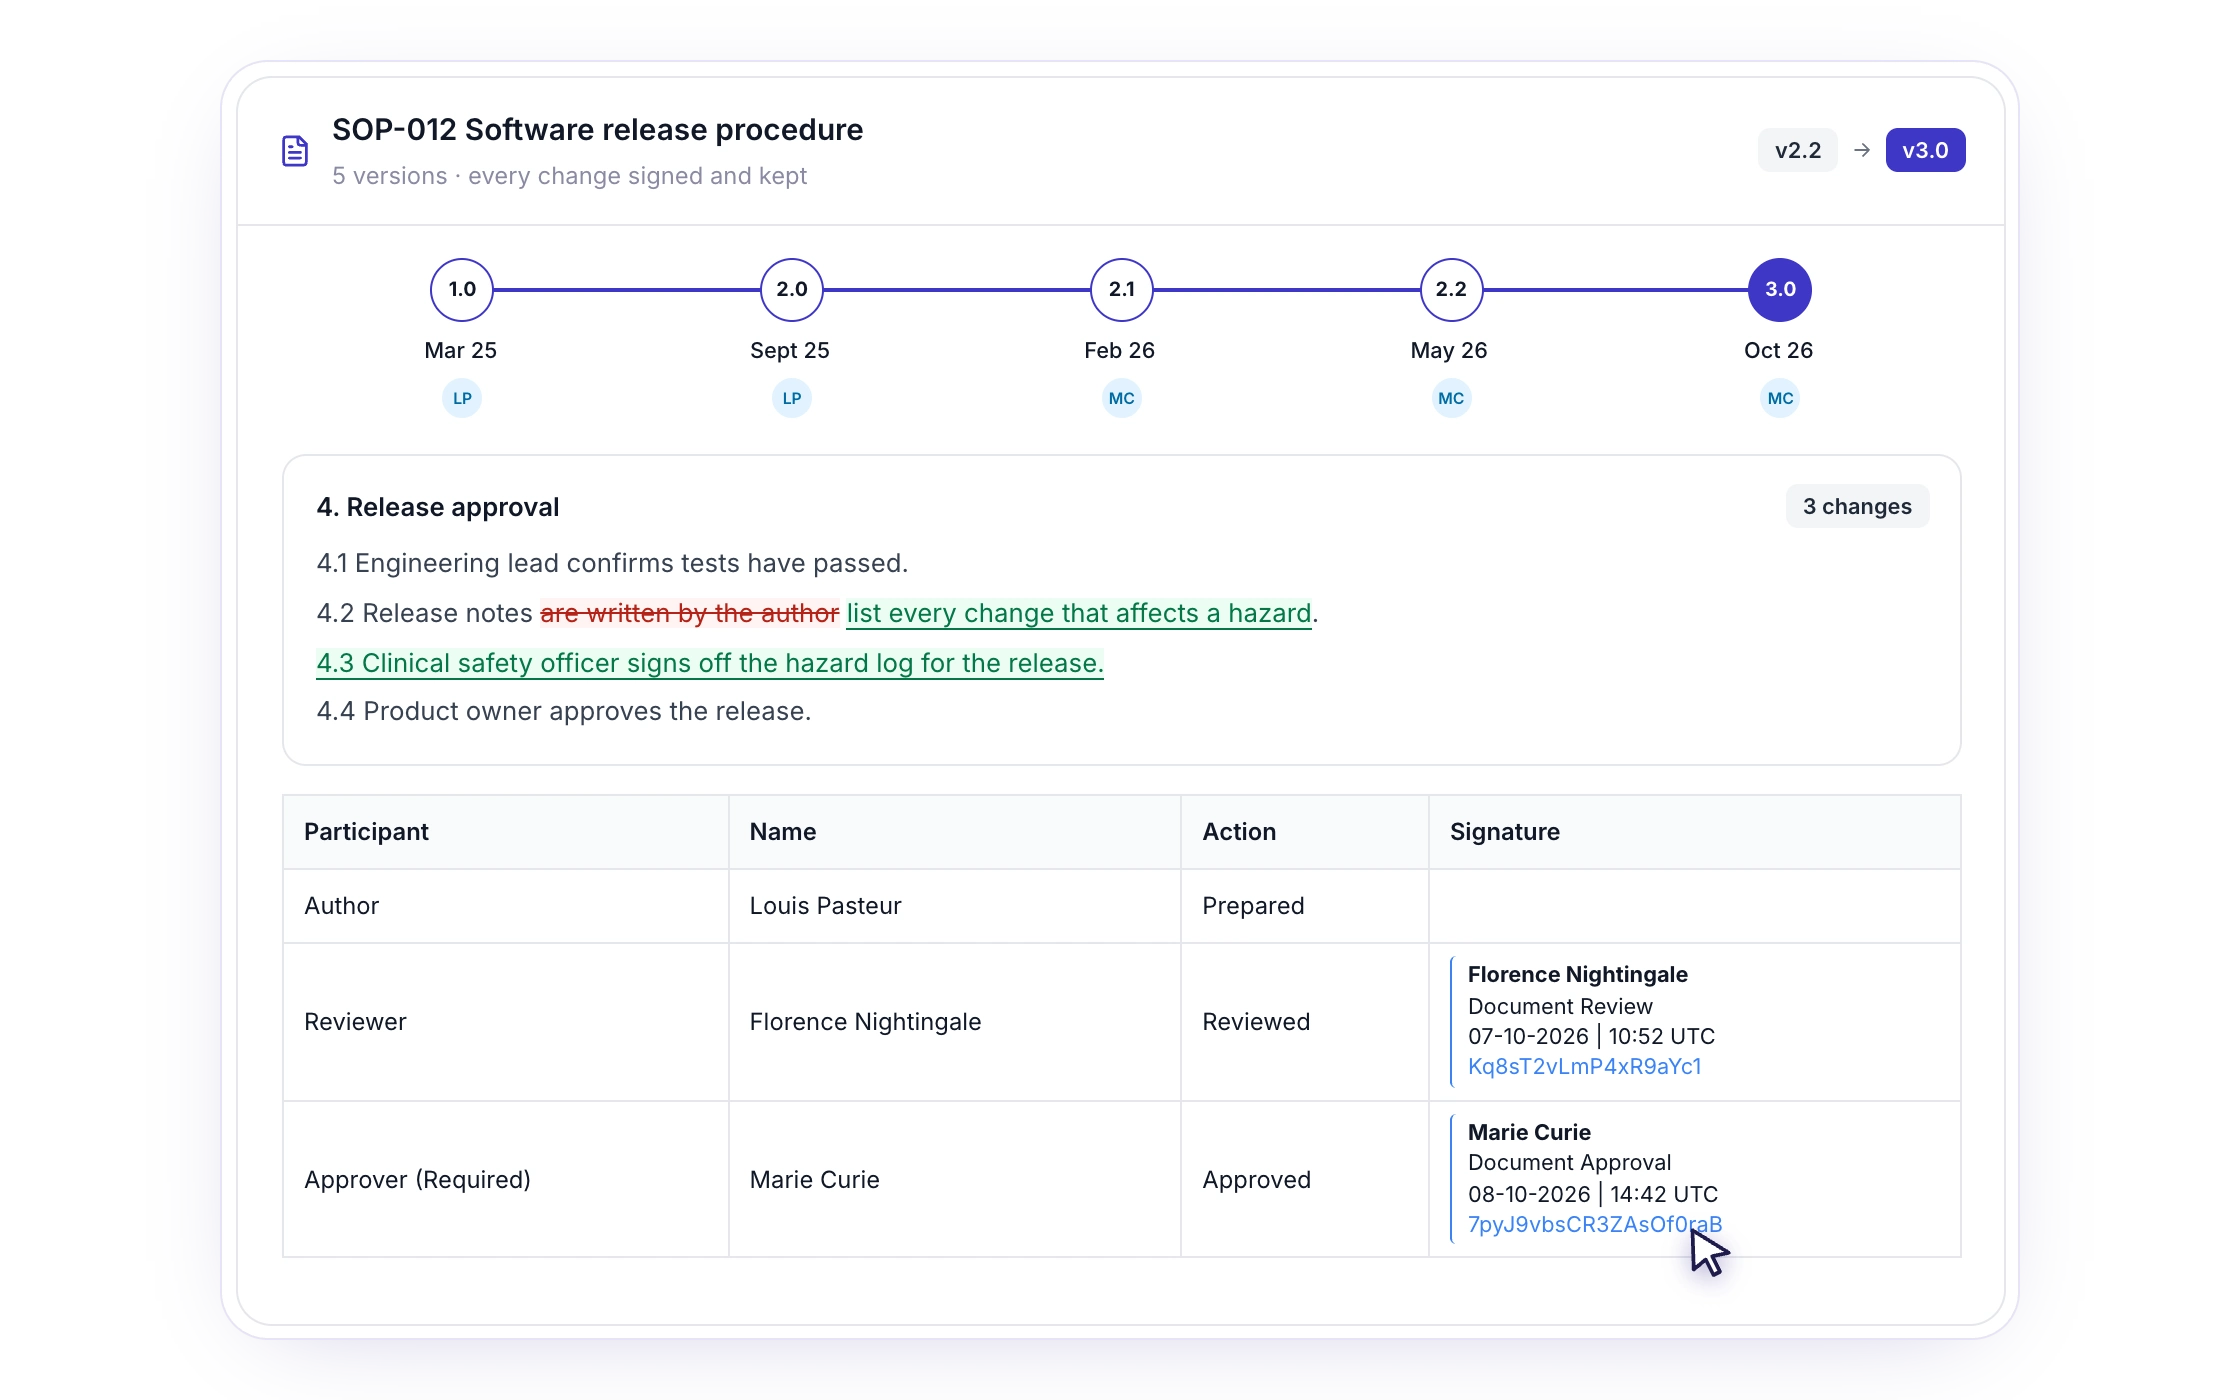Click the Author participant cell
2240x1400 pixels.
point(506,906)
